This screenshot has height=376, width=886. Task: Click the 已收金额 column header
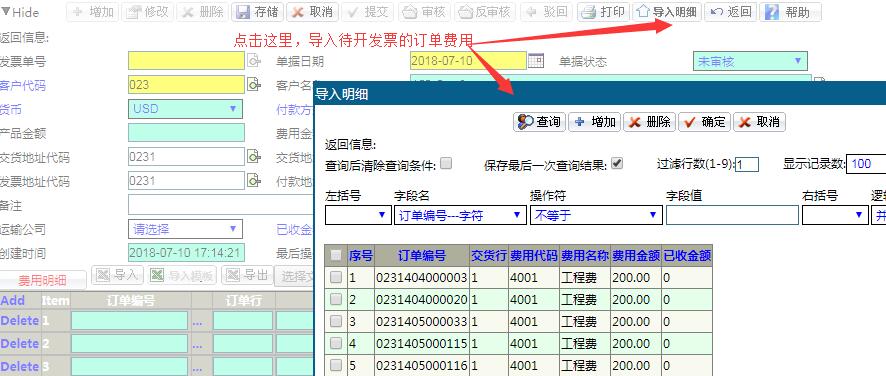(687, 256)
